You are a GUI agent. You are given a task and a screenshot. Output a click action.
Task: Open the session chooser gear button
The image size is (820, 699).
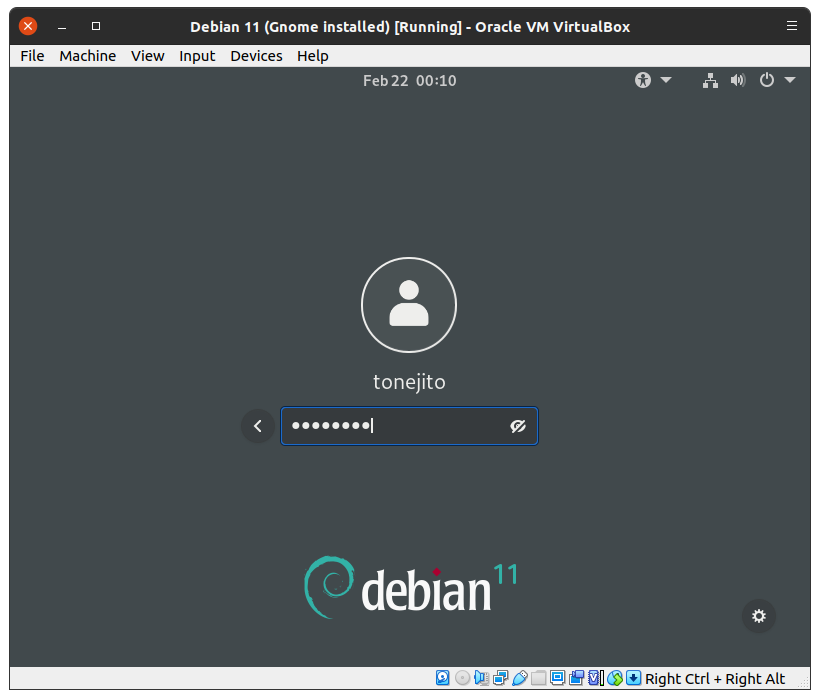pyautogui.click(x=759, y=616)
